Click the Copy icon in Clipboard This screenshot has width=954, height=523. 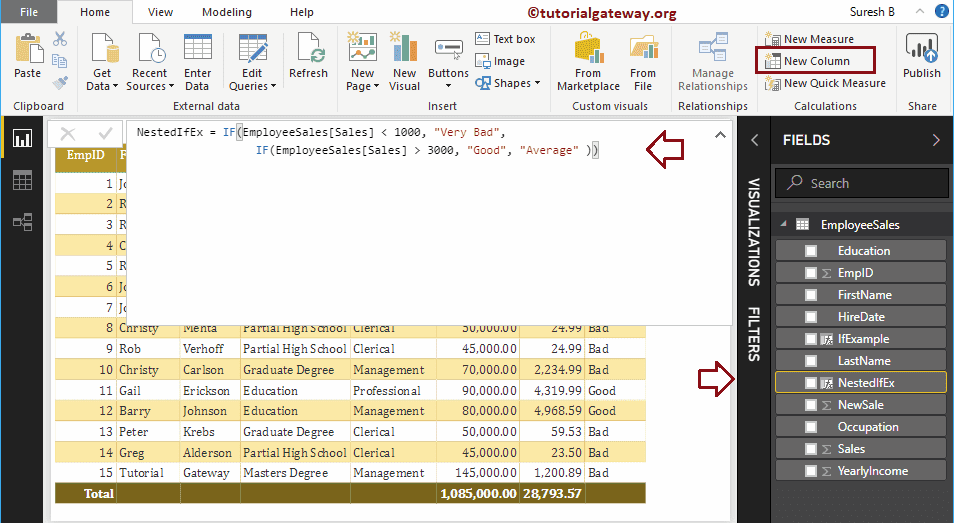(x=60, y=61)
